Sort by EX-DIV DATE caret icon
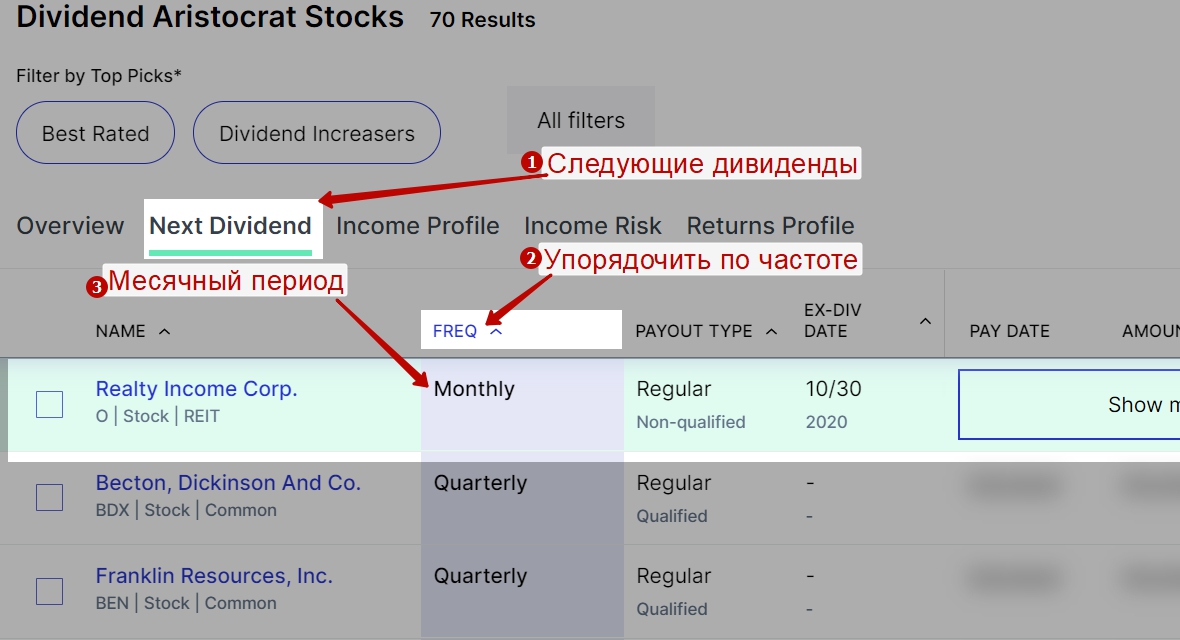 click(x=925, y=321)
